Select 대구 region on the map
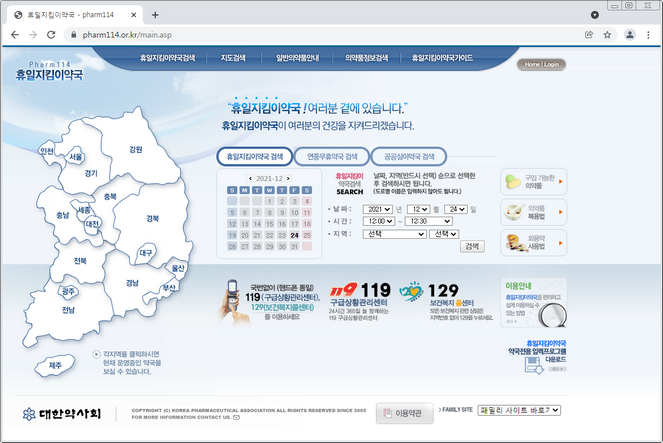This screenshot has height=443, width=663. 146,253
